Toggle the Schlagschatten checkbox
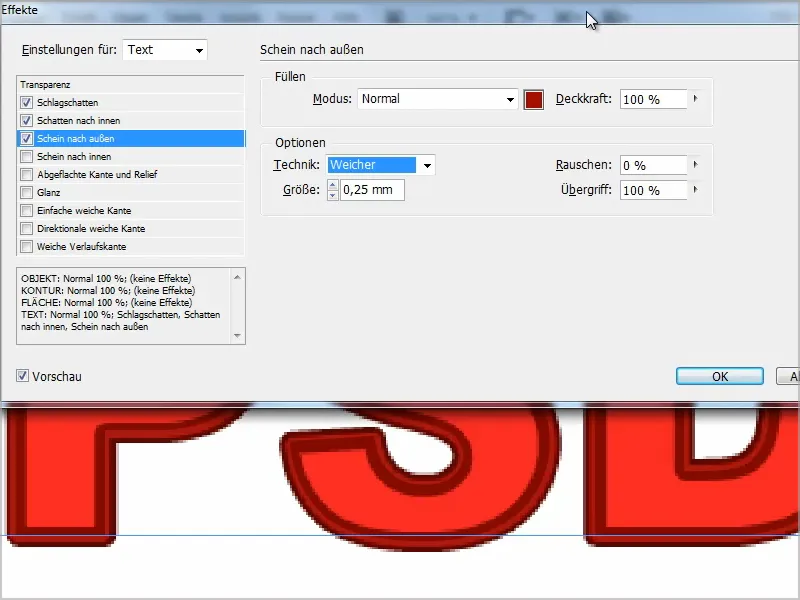This screenshot has height=600, width=800. coord(27,103)
